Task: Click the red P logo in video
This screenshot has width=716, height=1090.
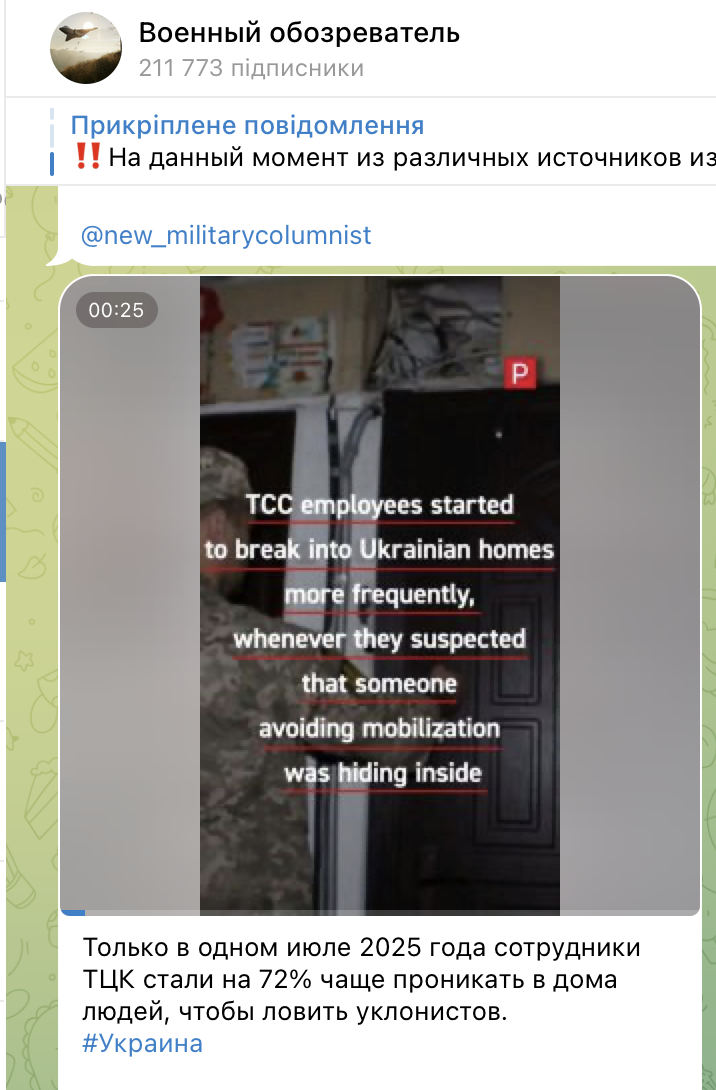Action: [x=520, y=373]
